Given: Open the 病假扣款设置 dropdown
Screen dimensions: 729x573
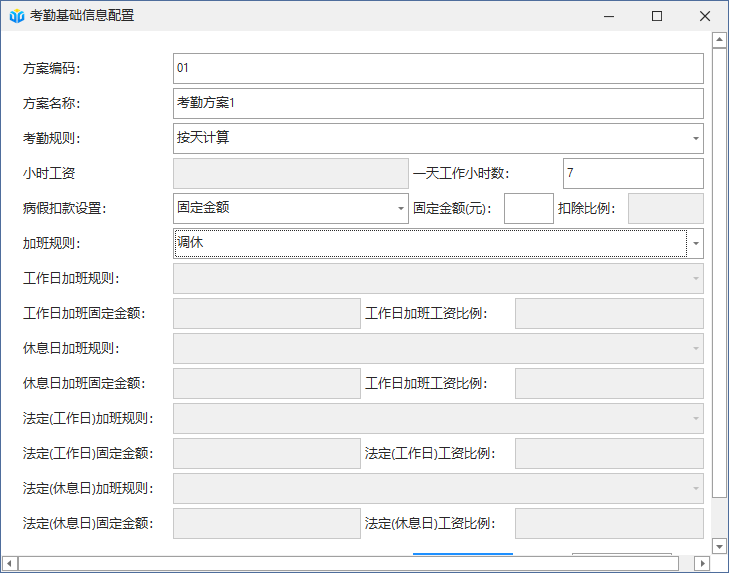Looking at the screenshot, I should click(x=291, y=208).
